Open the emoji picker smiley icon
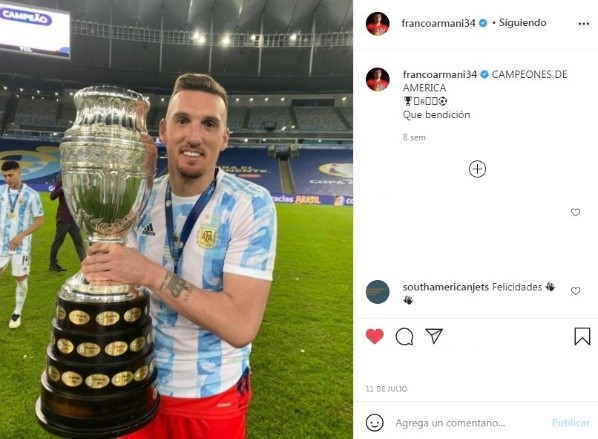Image resolution: width=598 pixels, height=439 pixels. click(375, 423)
